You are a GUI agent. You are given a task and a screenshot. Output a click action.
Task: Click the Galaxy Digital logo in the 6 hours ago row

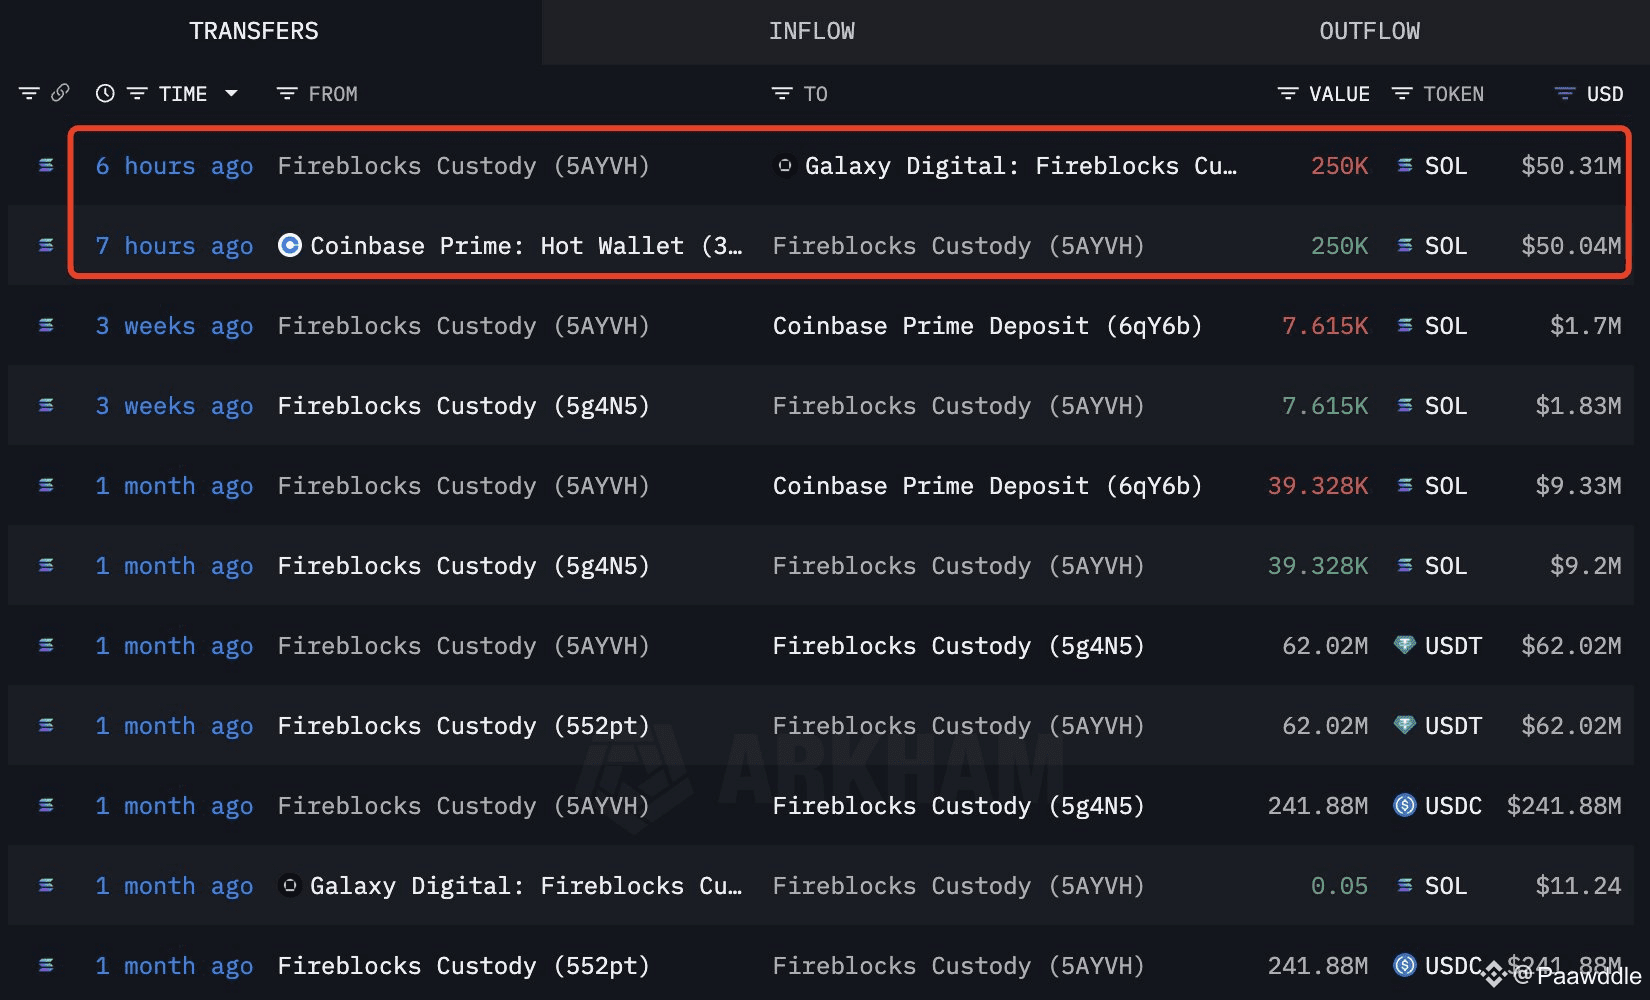[785, 165]
